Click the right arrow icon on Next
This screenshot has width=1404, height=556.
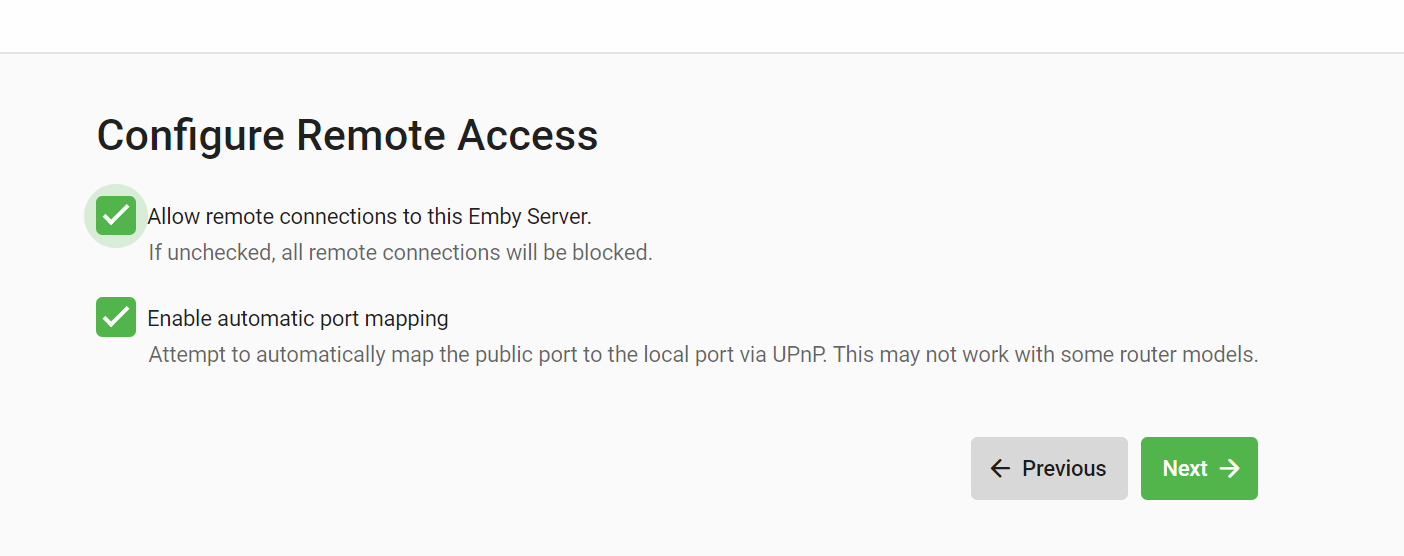[1230, 468]
